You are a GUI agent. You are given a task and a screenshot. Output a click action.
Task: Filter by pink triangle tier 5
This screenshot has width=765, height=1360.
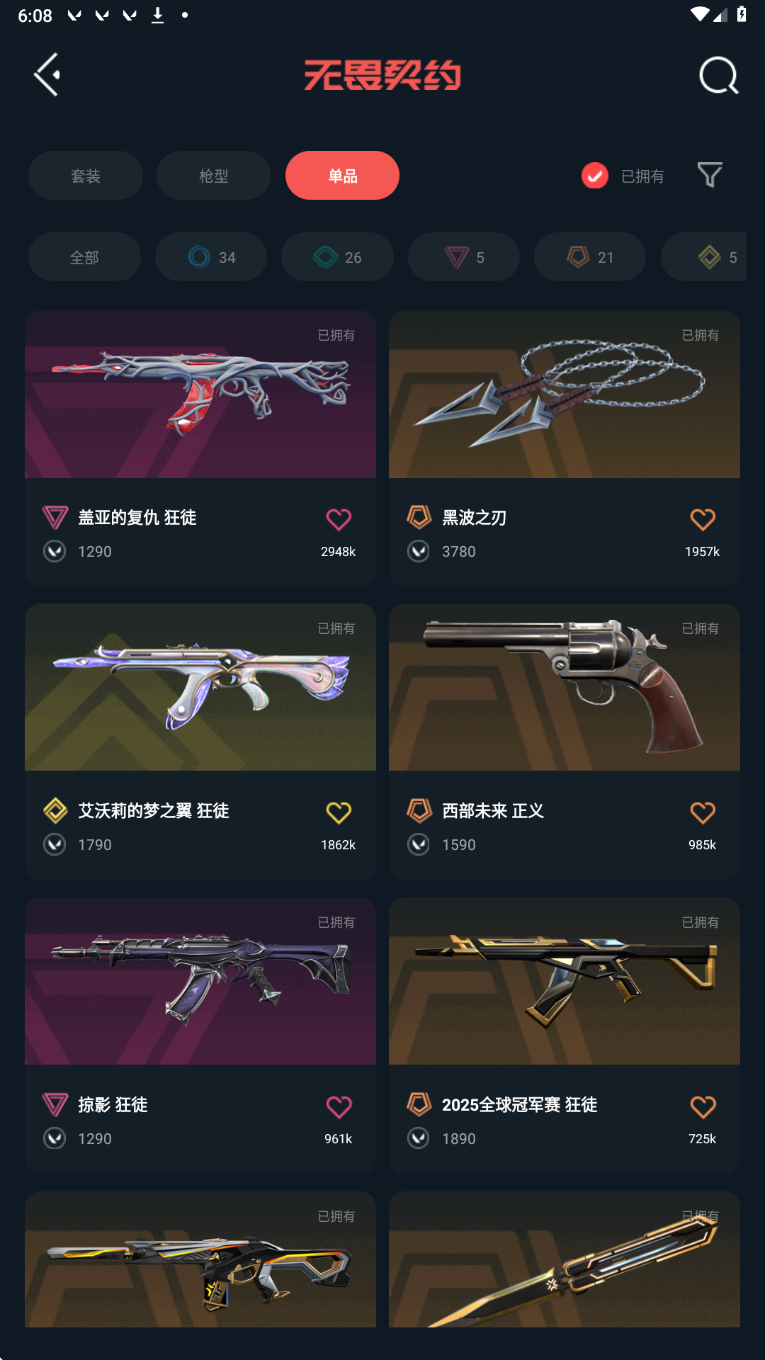point(464,257)
